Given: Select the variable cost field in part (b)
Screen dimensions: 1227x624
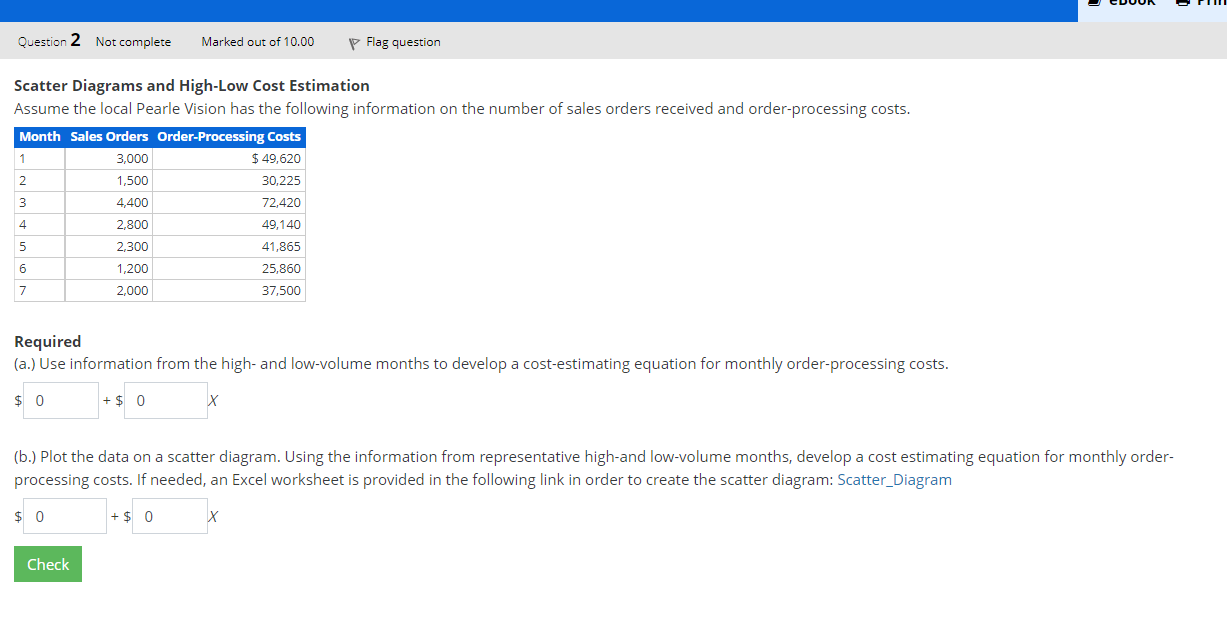Looking at the screenshot, I should (169, 516).
